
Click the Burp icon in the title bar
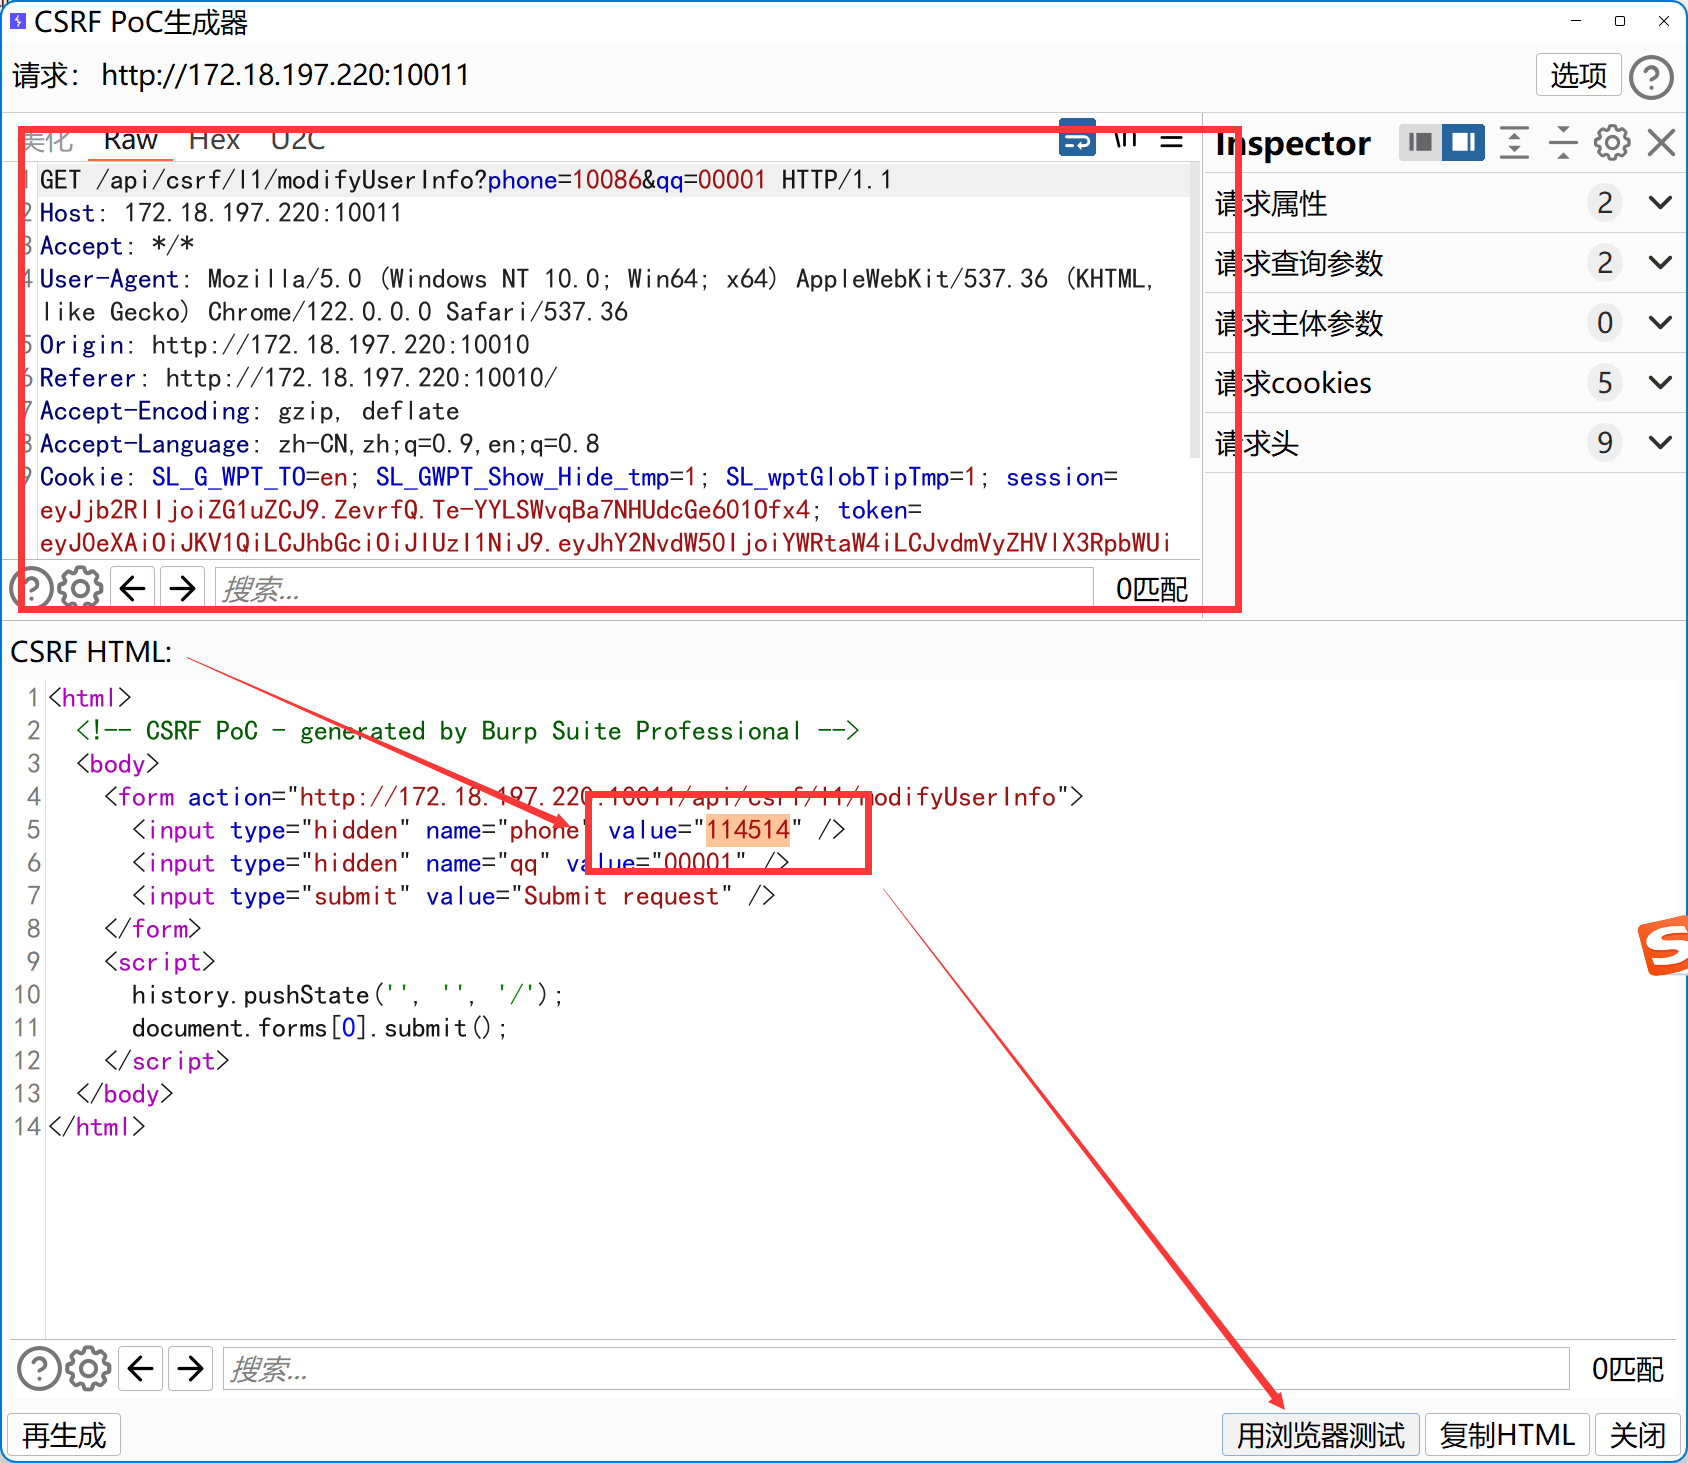18,21
